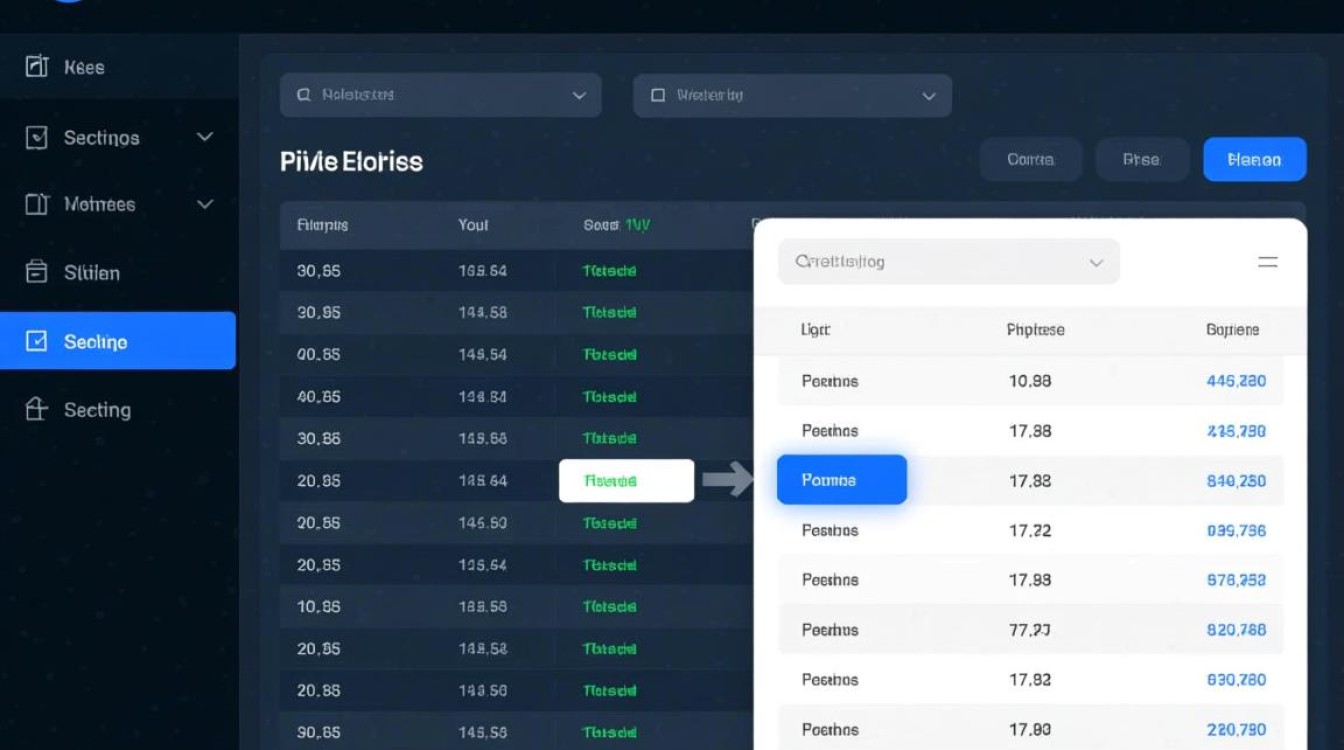Click the Corrra button
The image size is (1344, 750).
pos(1030,159)
